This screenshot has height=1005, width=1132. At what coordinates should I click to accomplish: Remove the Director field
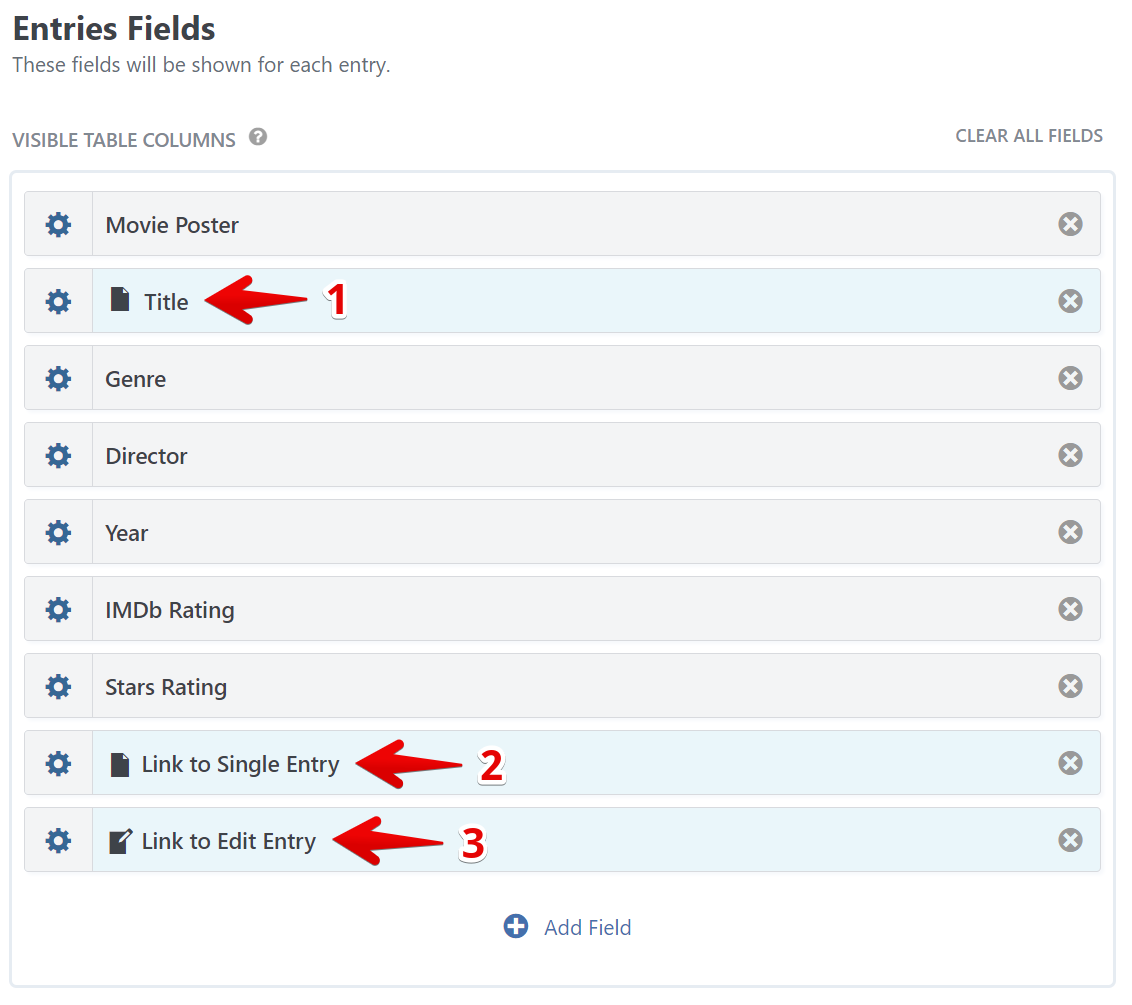(1070, 455)
